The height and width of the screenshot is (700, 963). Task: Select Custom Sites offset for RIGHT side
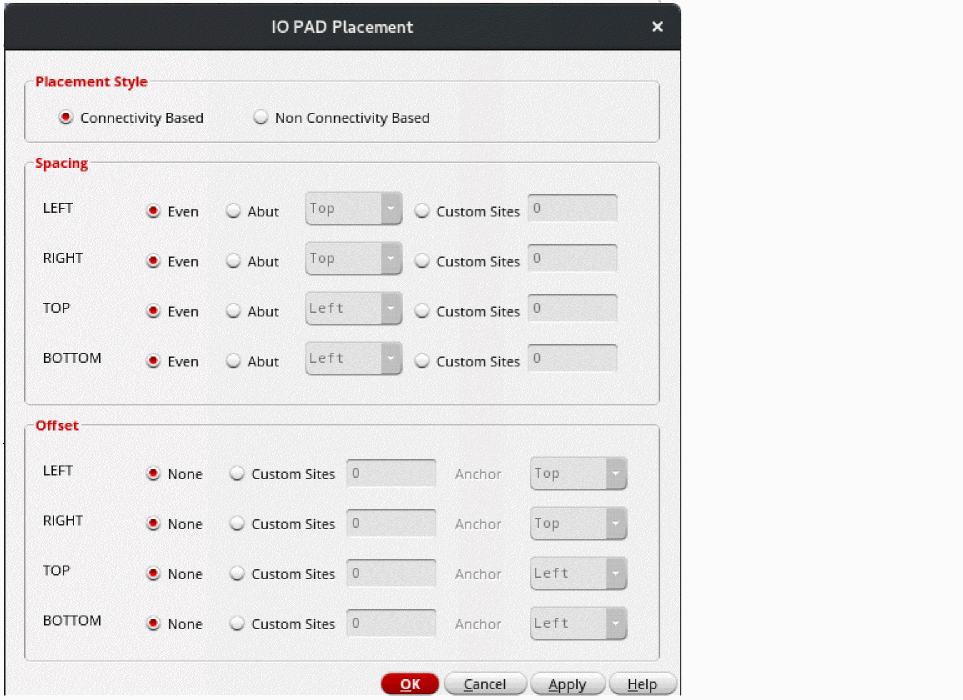[237, 524]
